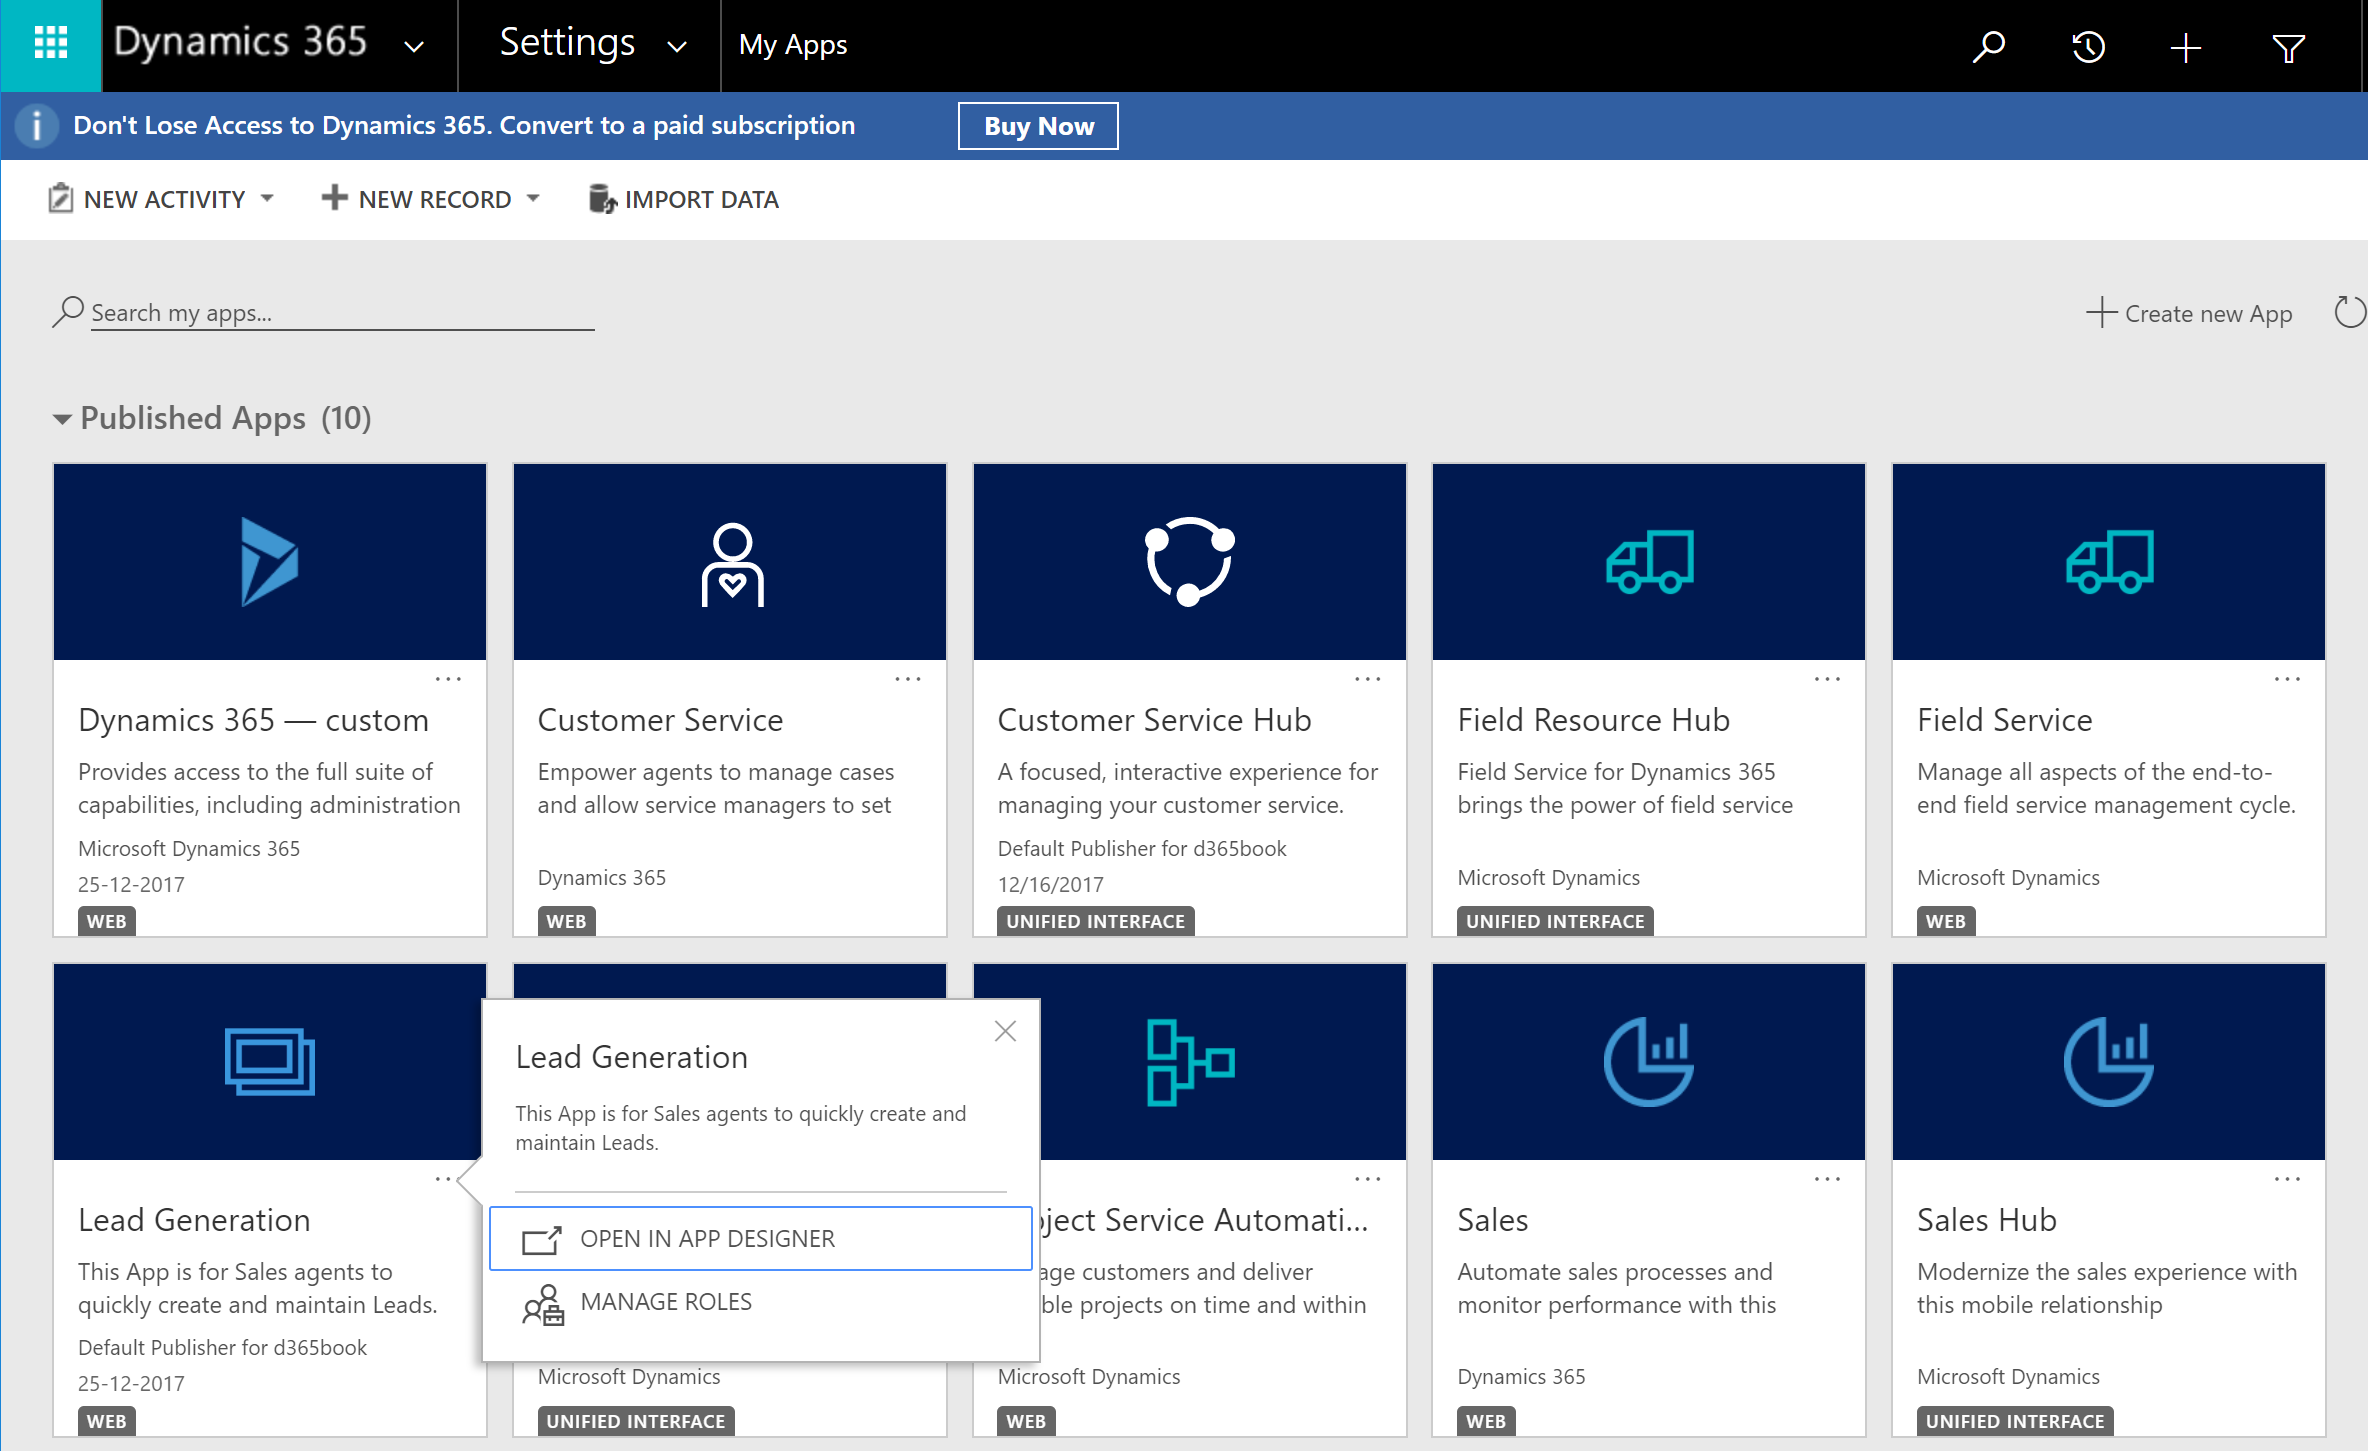
Task: Open more options on Customer Service Hub tile
Action: pyautogui.click(x=1368, y=679)
